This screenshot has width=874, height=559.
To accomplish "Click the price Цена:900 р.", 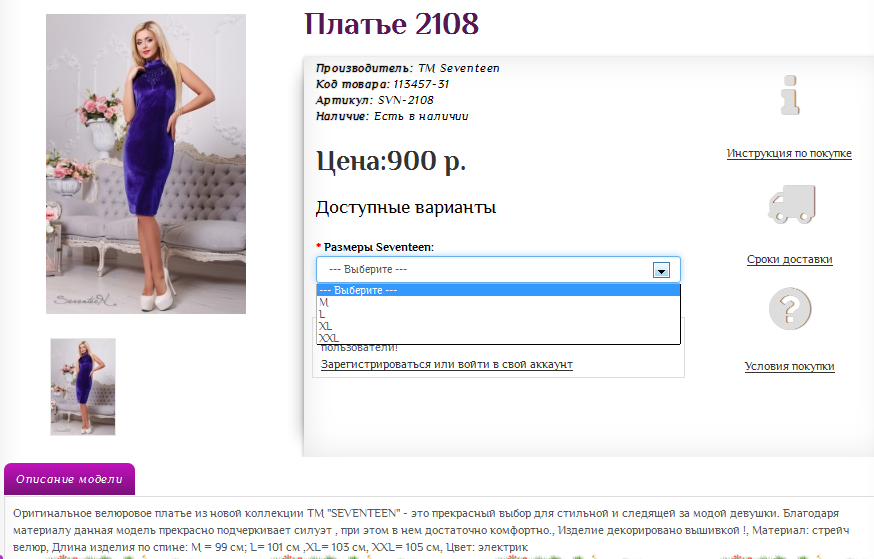I will point(391,162).
